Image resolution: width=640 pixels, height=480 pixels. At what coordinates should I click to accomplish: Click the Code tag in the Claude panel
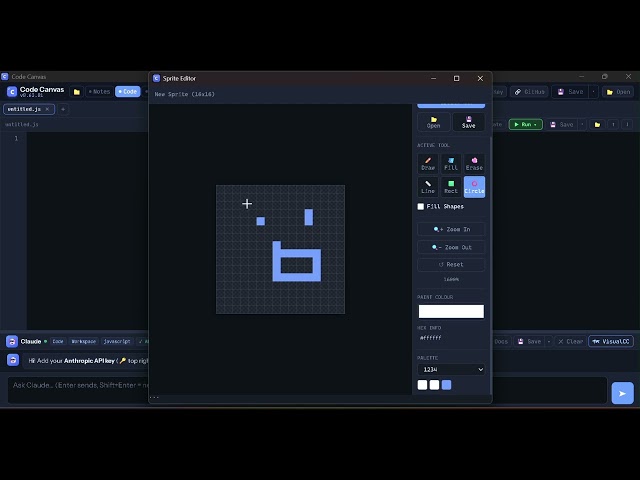(58, 341)
